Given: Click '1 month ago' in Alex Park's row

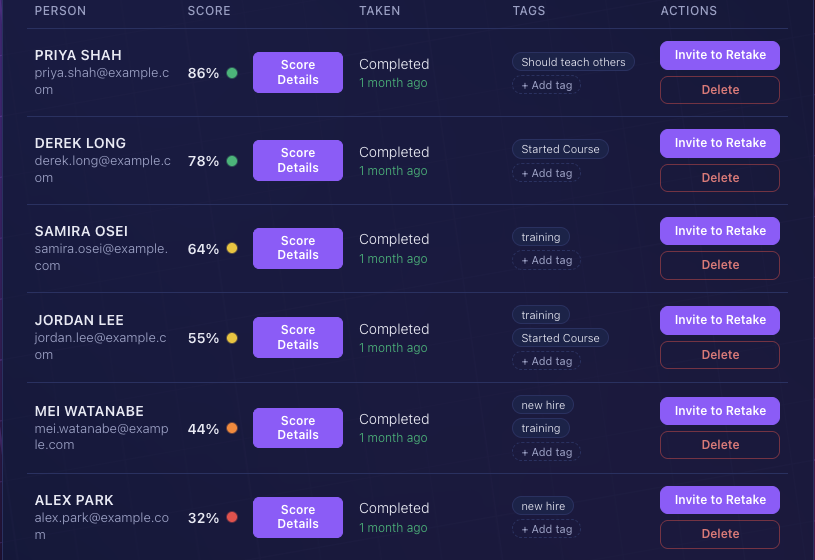Looking at the screenshot, I should pos(393,527).
